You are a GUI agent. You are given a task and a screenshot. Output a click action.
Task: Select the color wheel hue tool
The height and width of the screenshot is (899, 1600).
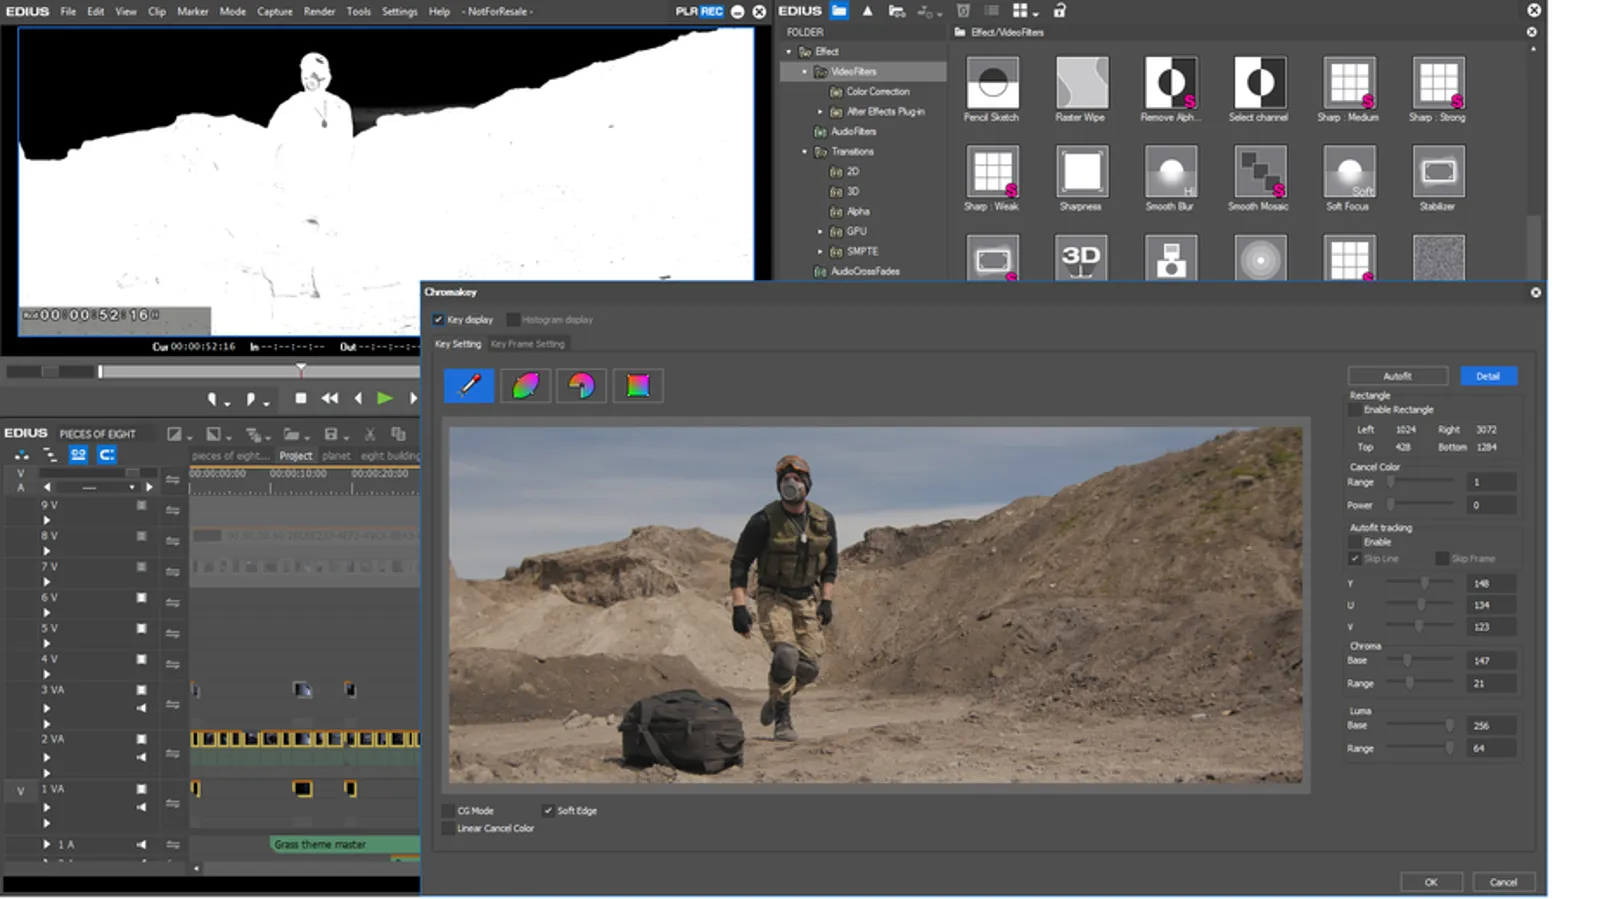[582, 385]
